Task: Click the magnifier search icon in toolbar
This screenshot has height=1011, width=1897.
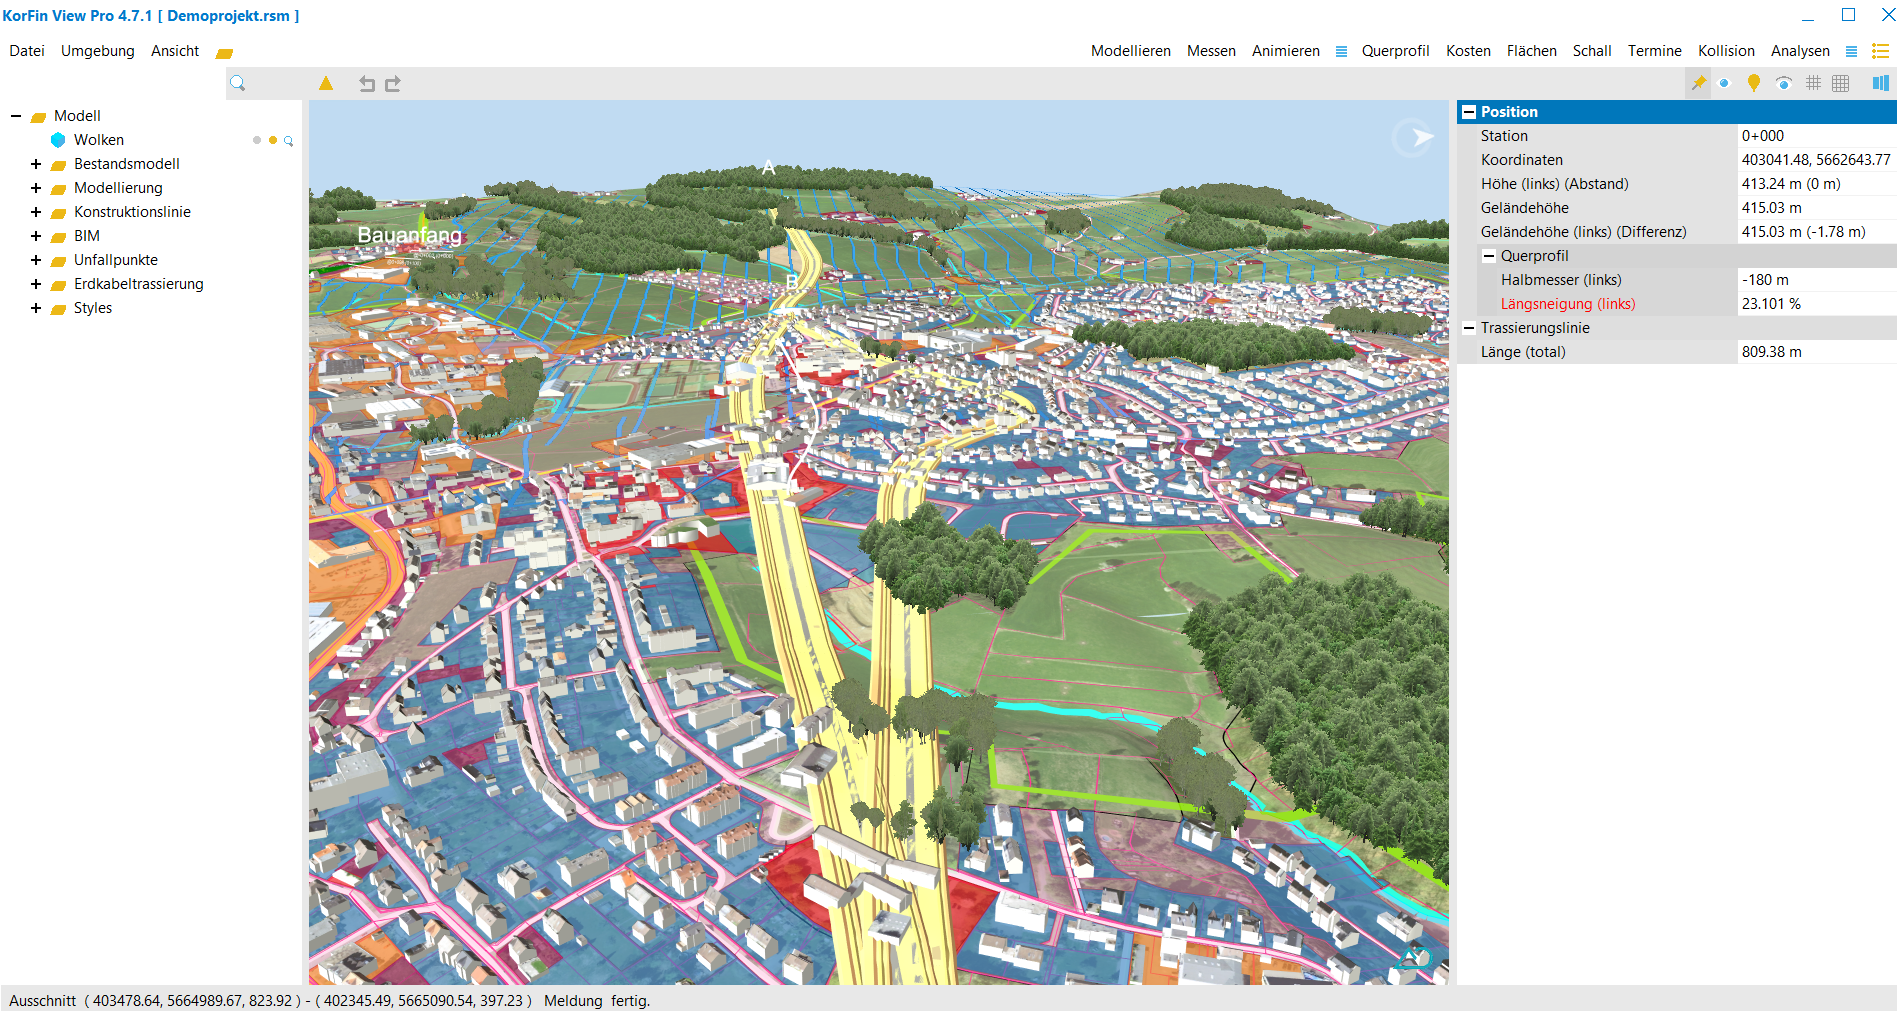Action: tap(238, 84)
